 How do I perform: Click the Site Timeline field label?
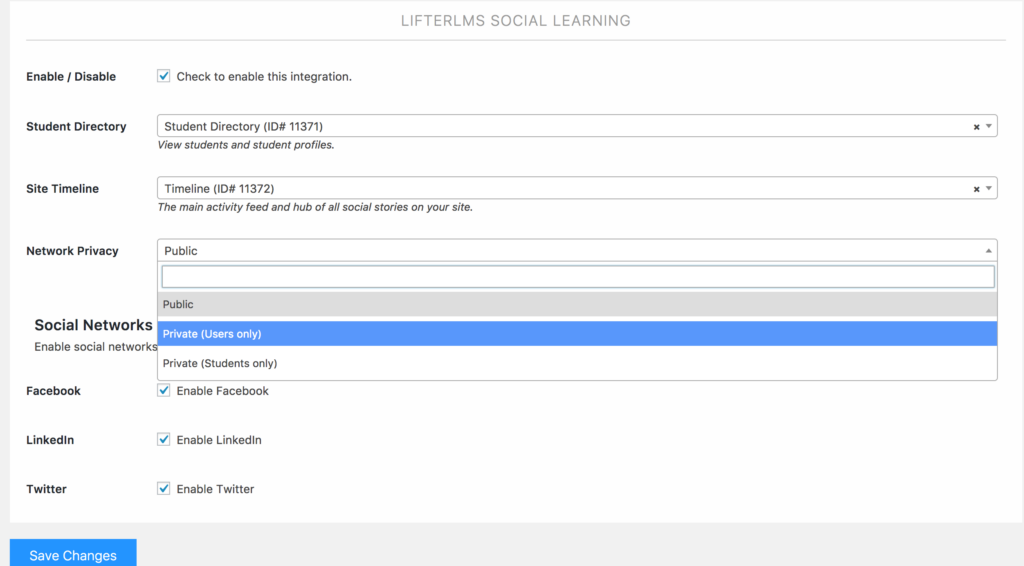click(63, 188)
